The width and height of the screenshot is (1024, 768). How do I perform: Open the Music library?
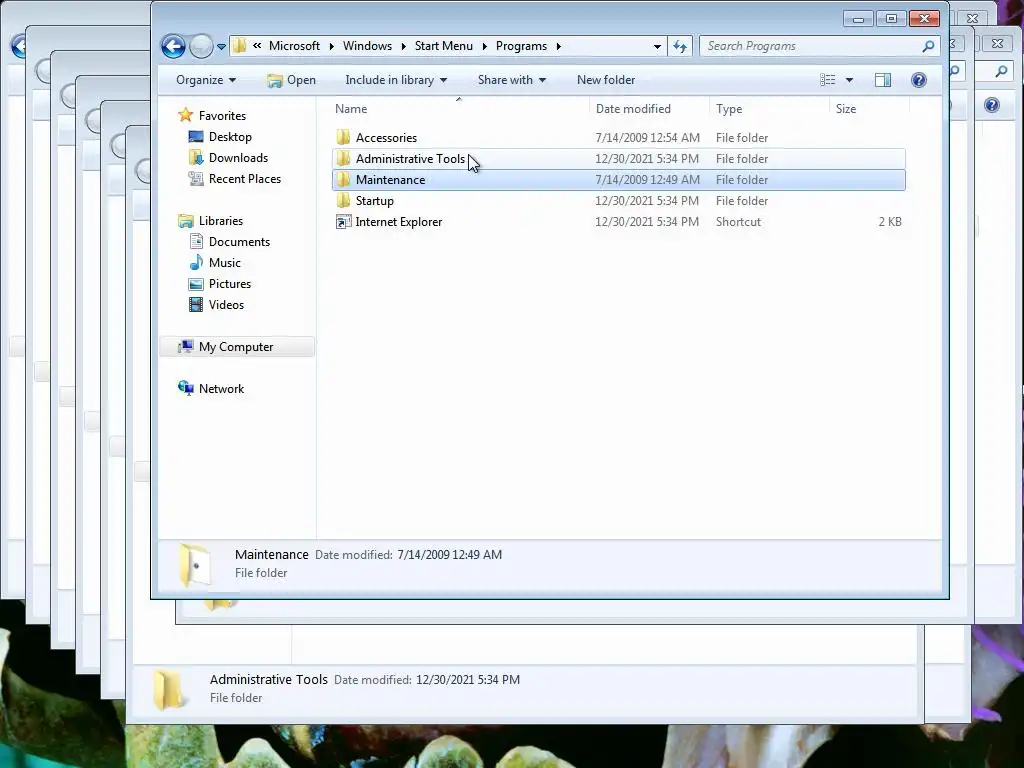point(225,263)
